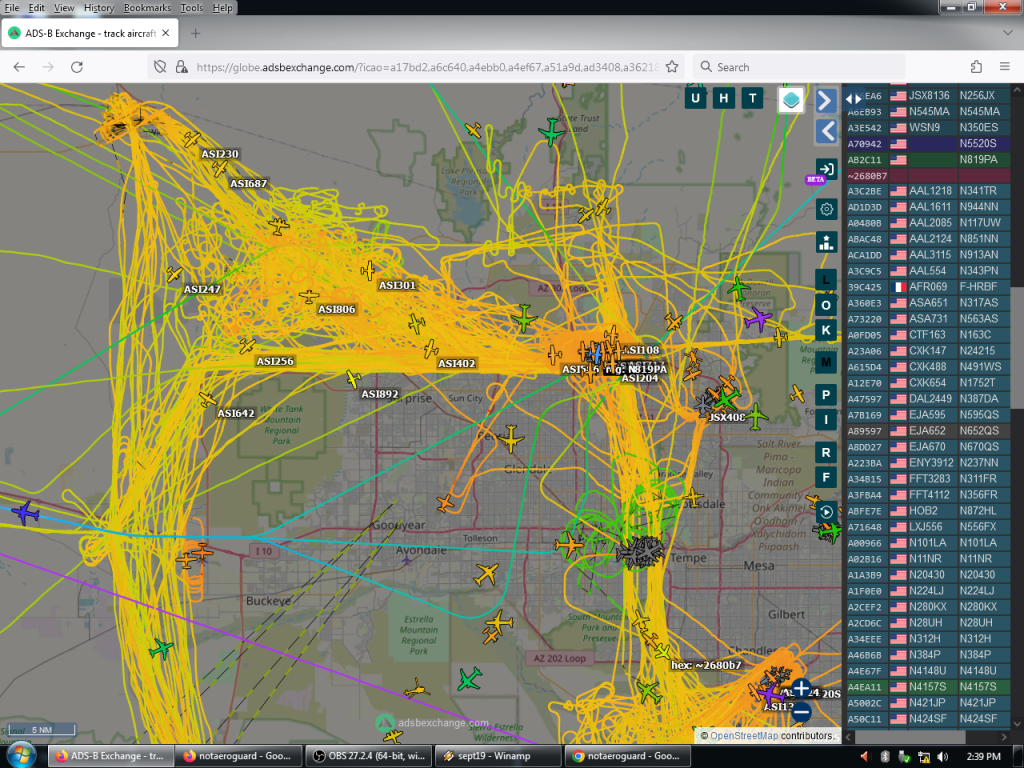Click the R button on map

(x=826, y=453)
